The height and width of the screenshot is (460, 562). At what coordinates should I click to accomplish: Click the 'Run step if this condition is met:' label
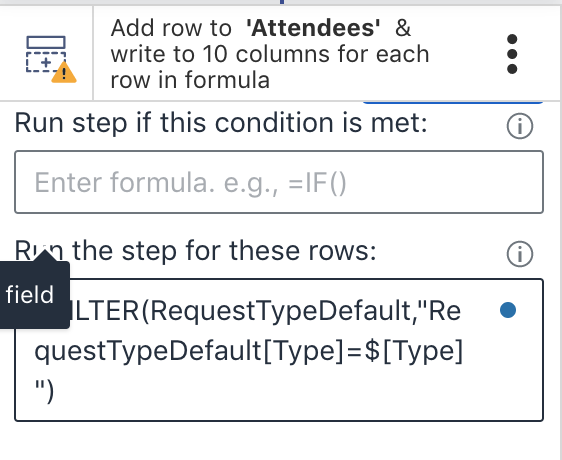221,123
